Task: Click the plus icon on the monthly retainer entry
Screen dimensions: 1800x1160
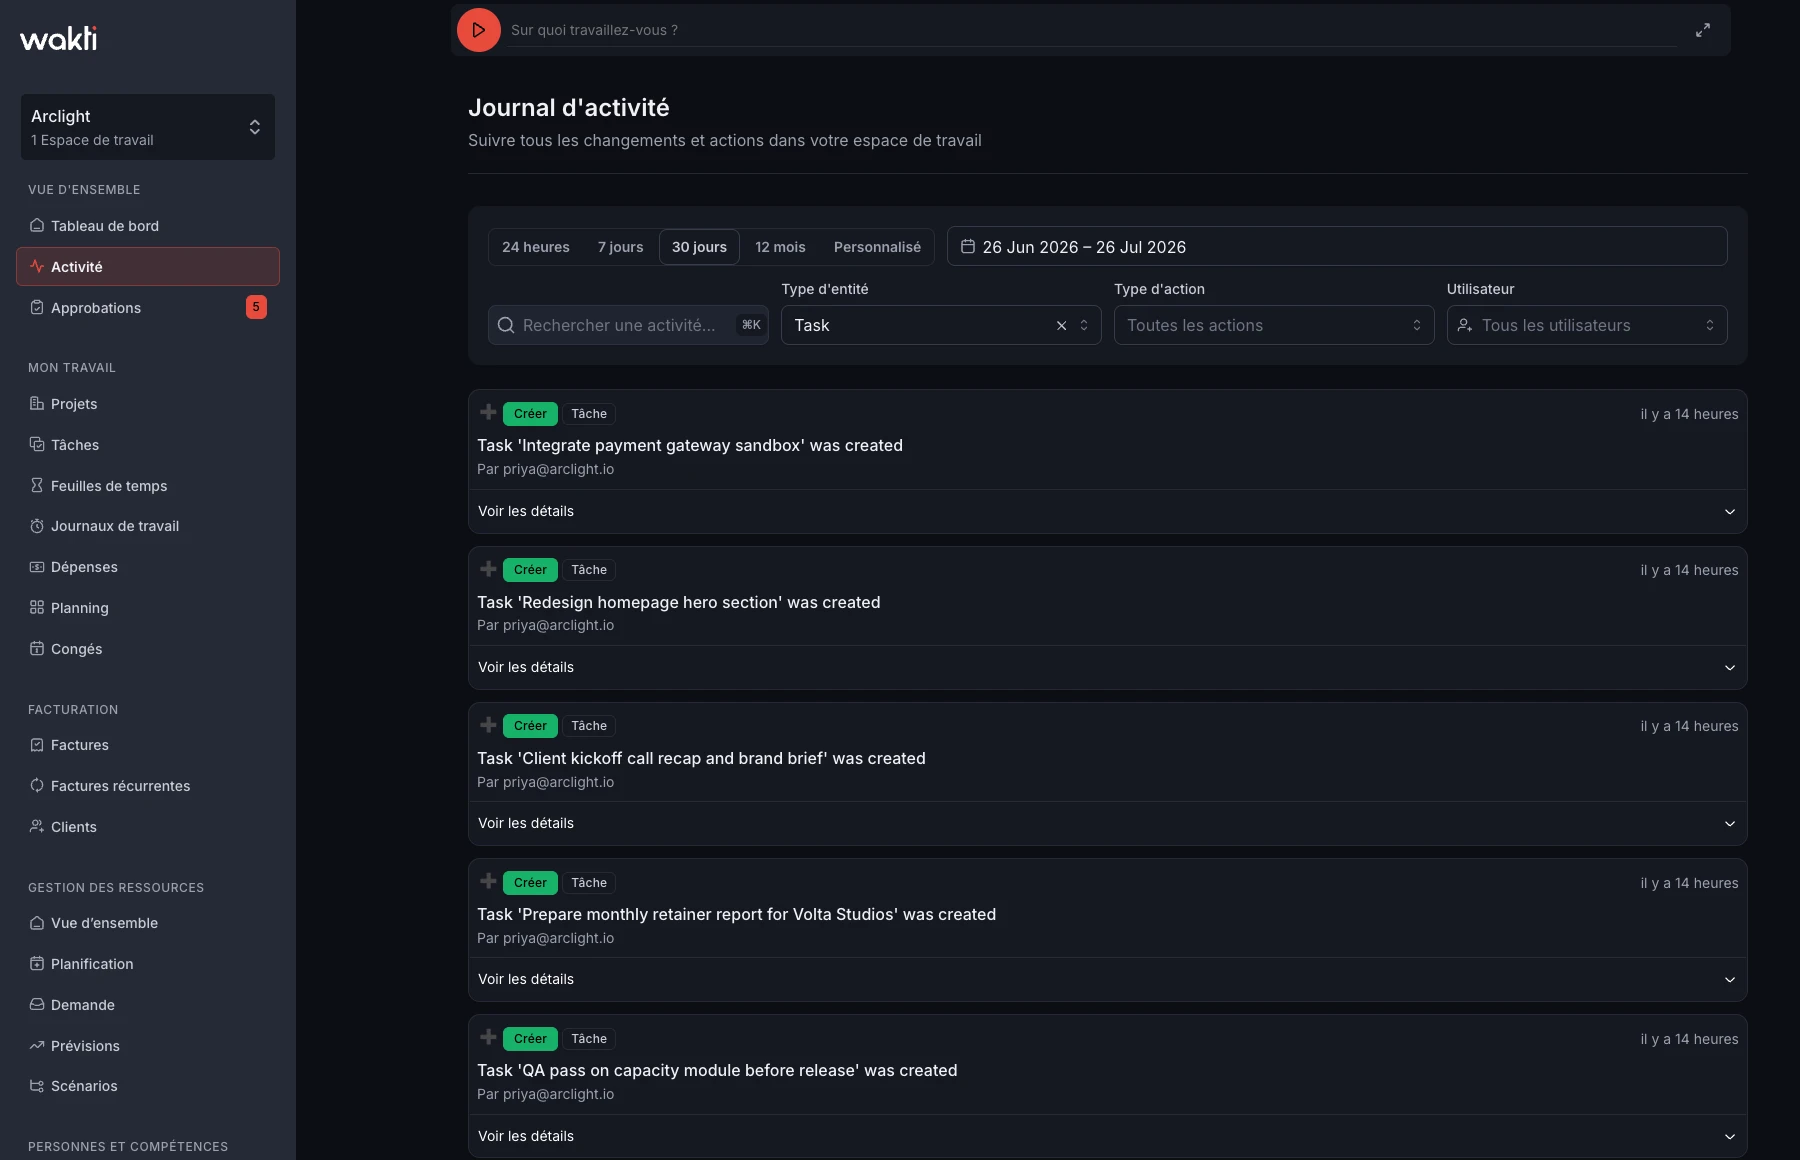Action: point(488,881)
